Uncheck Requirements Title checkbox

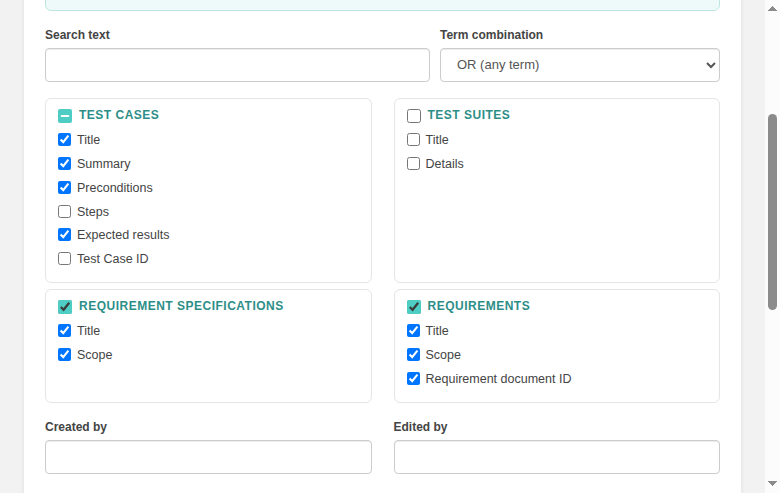(413, 330)
